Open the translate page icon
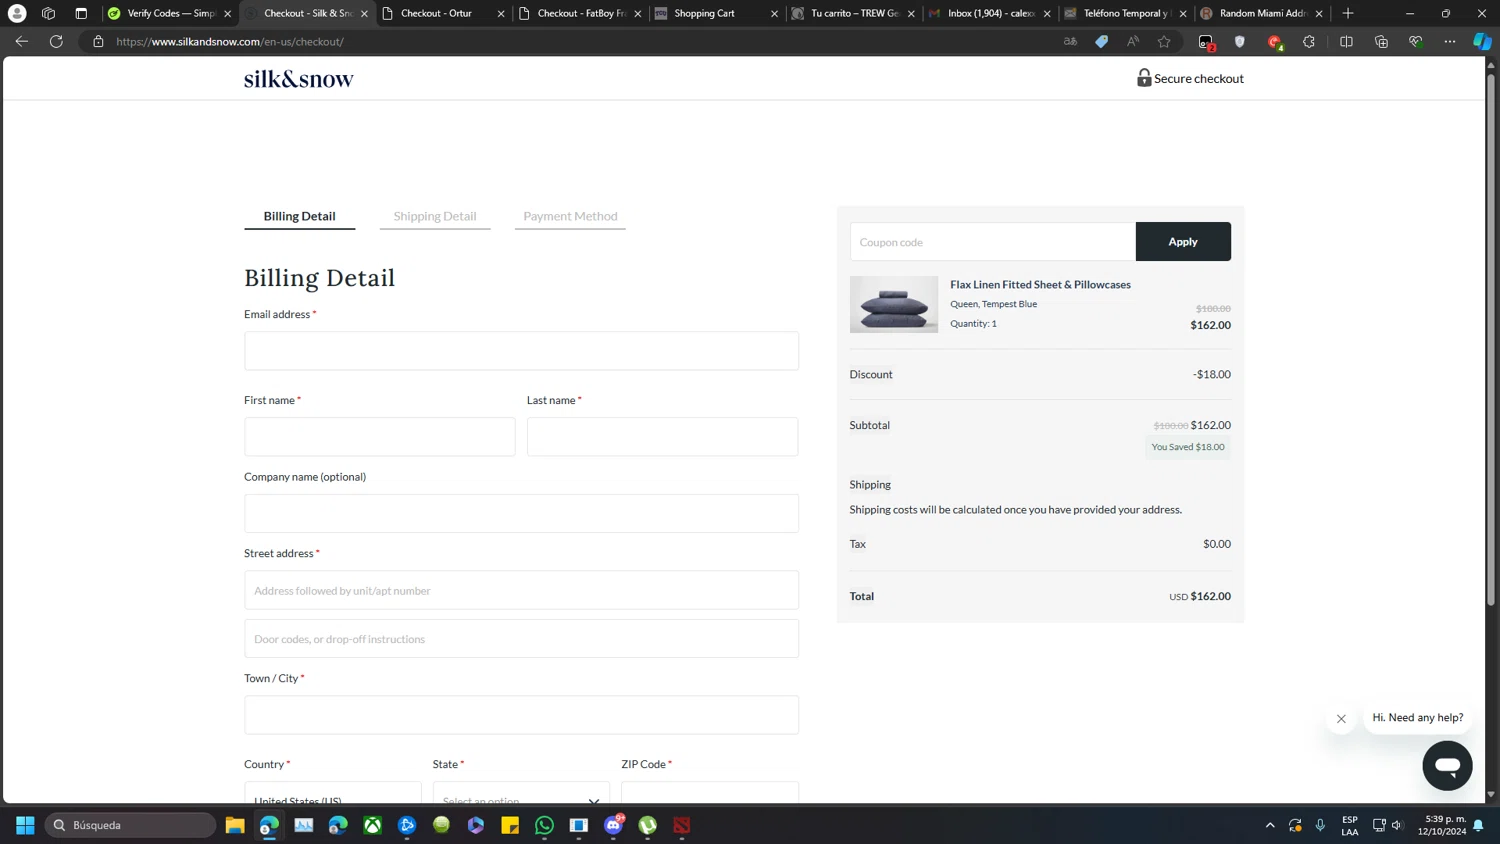1500x844 pixels. click(x=1070, y=42)
